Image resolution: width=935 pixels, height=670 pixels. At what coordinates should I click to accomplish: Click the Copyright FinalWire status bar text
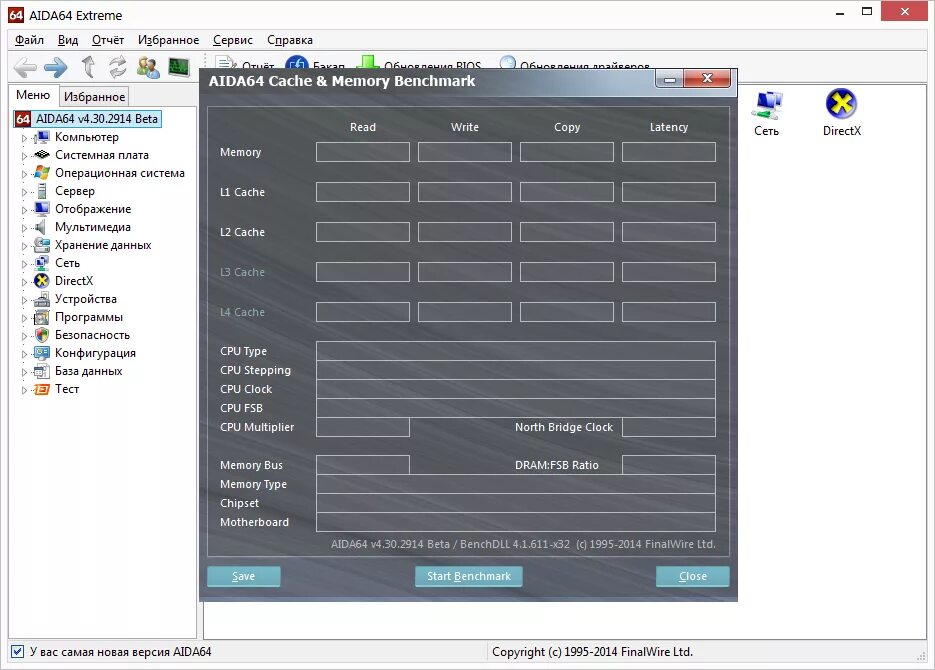(x=592, y=652)
